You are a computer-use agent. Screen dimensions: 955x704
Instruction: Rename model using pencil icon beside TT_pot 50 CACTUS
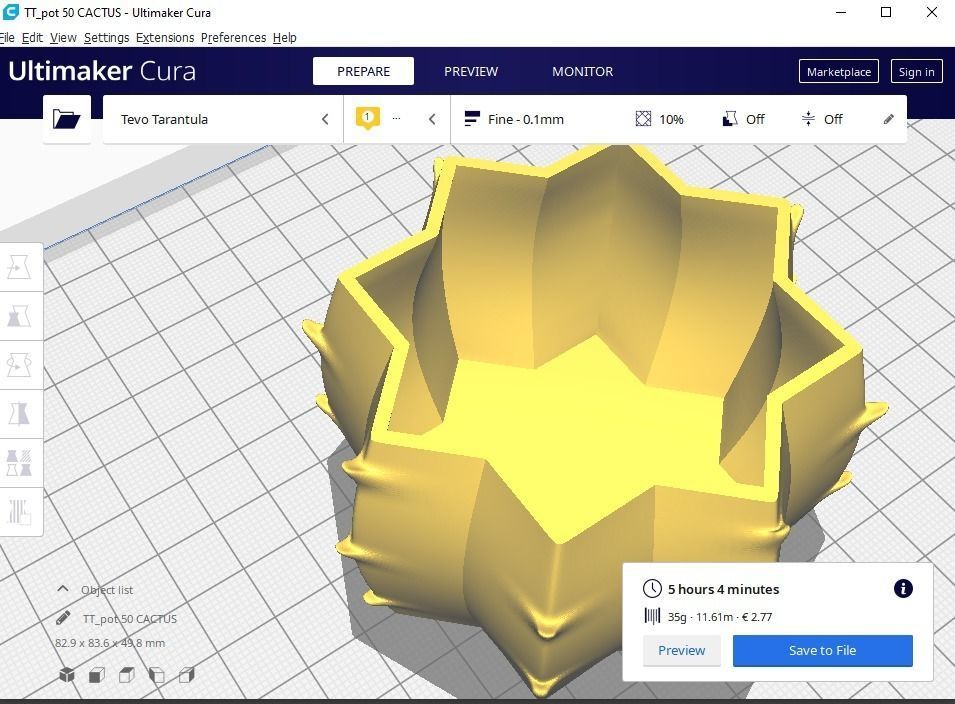coord(63,618)
